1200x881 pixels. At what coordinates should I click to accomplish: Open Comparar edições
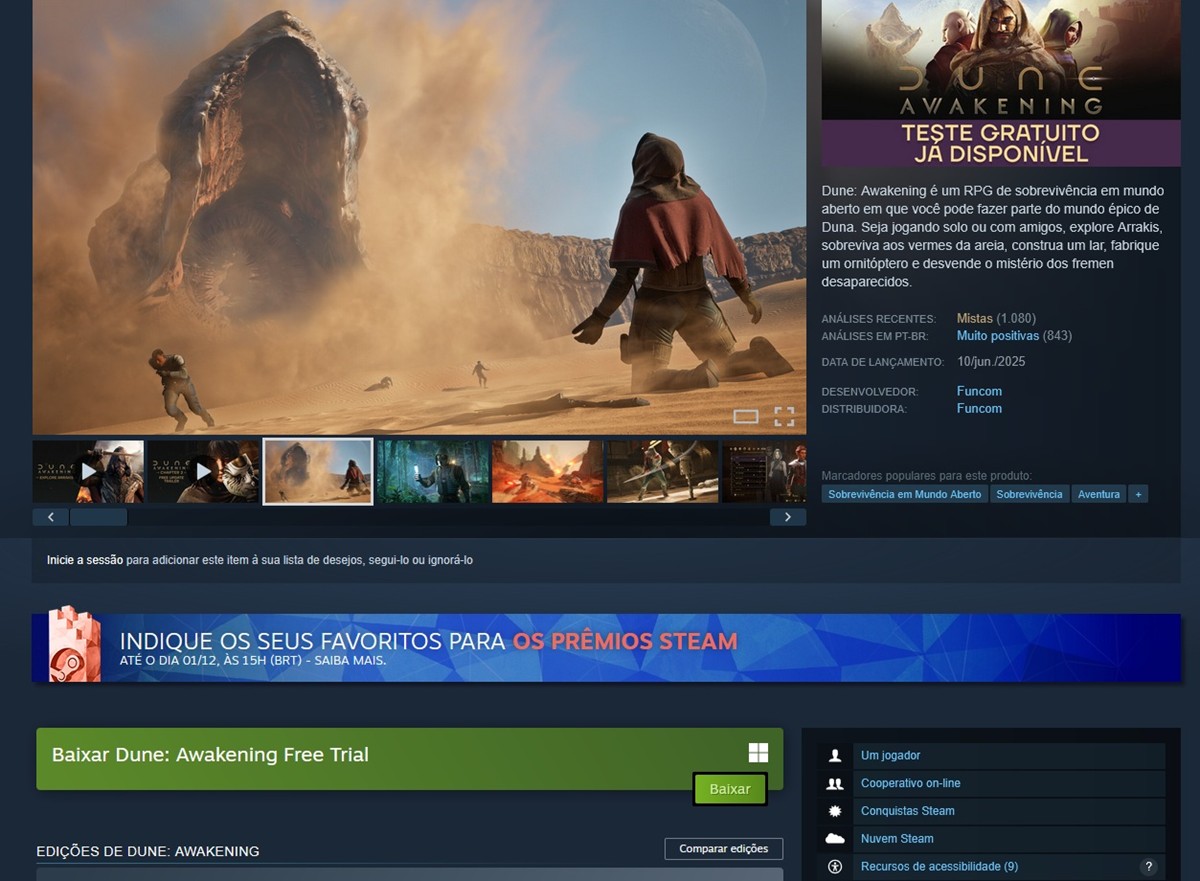coord(723,848)
